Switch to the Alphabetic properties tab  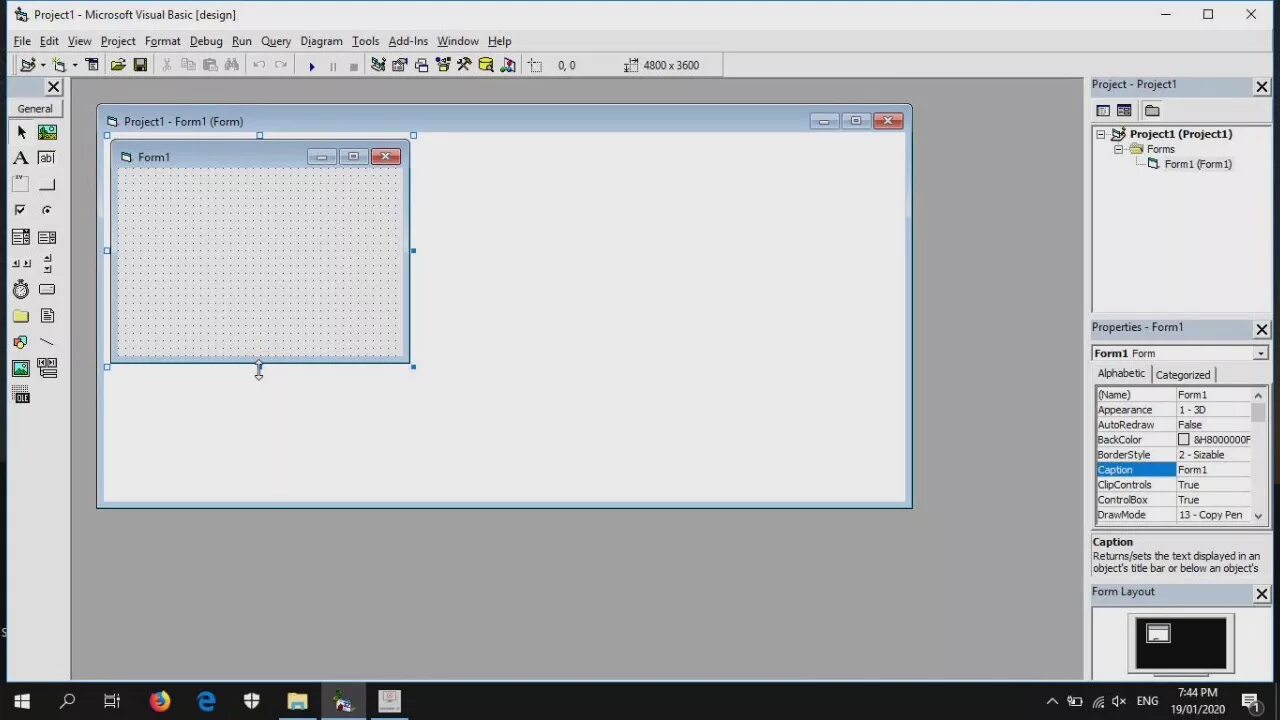[1121, 373]
